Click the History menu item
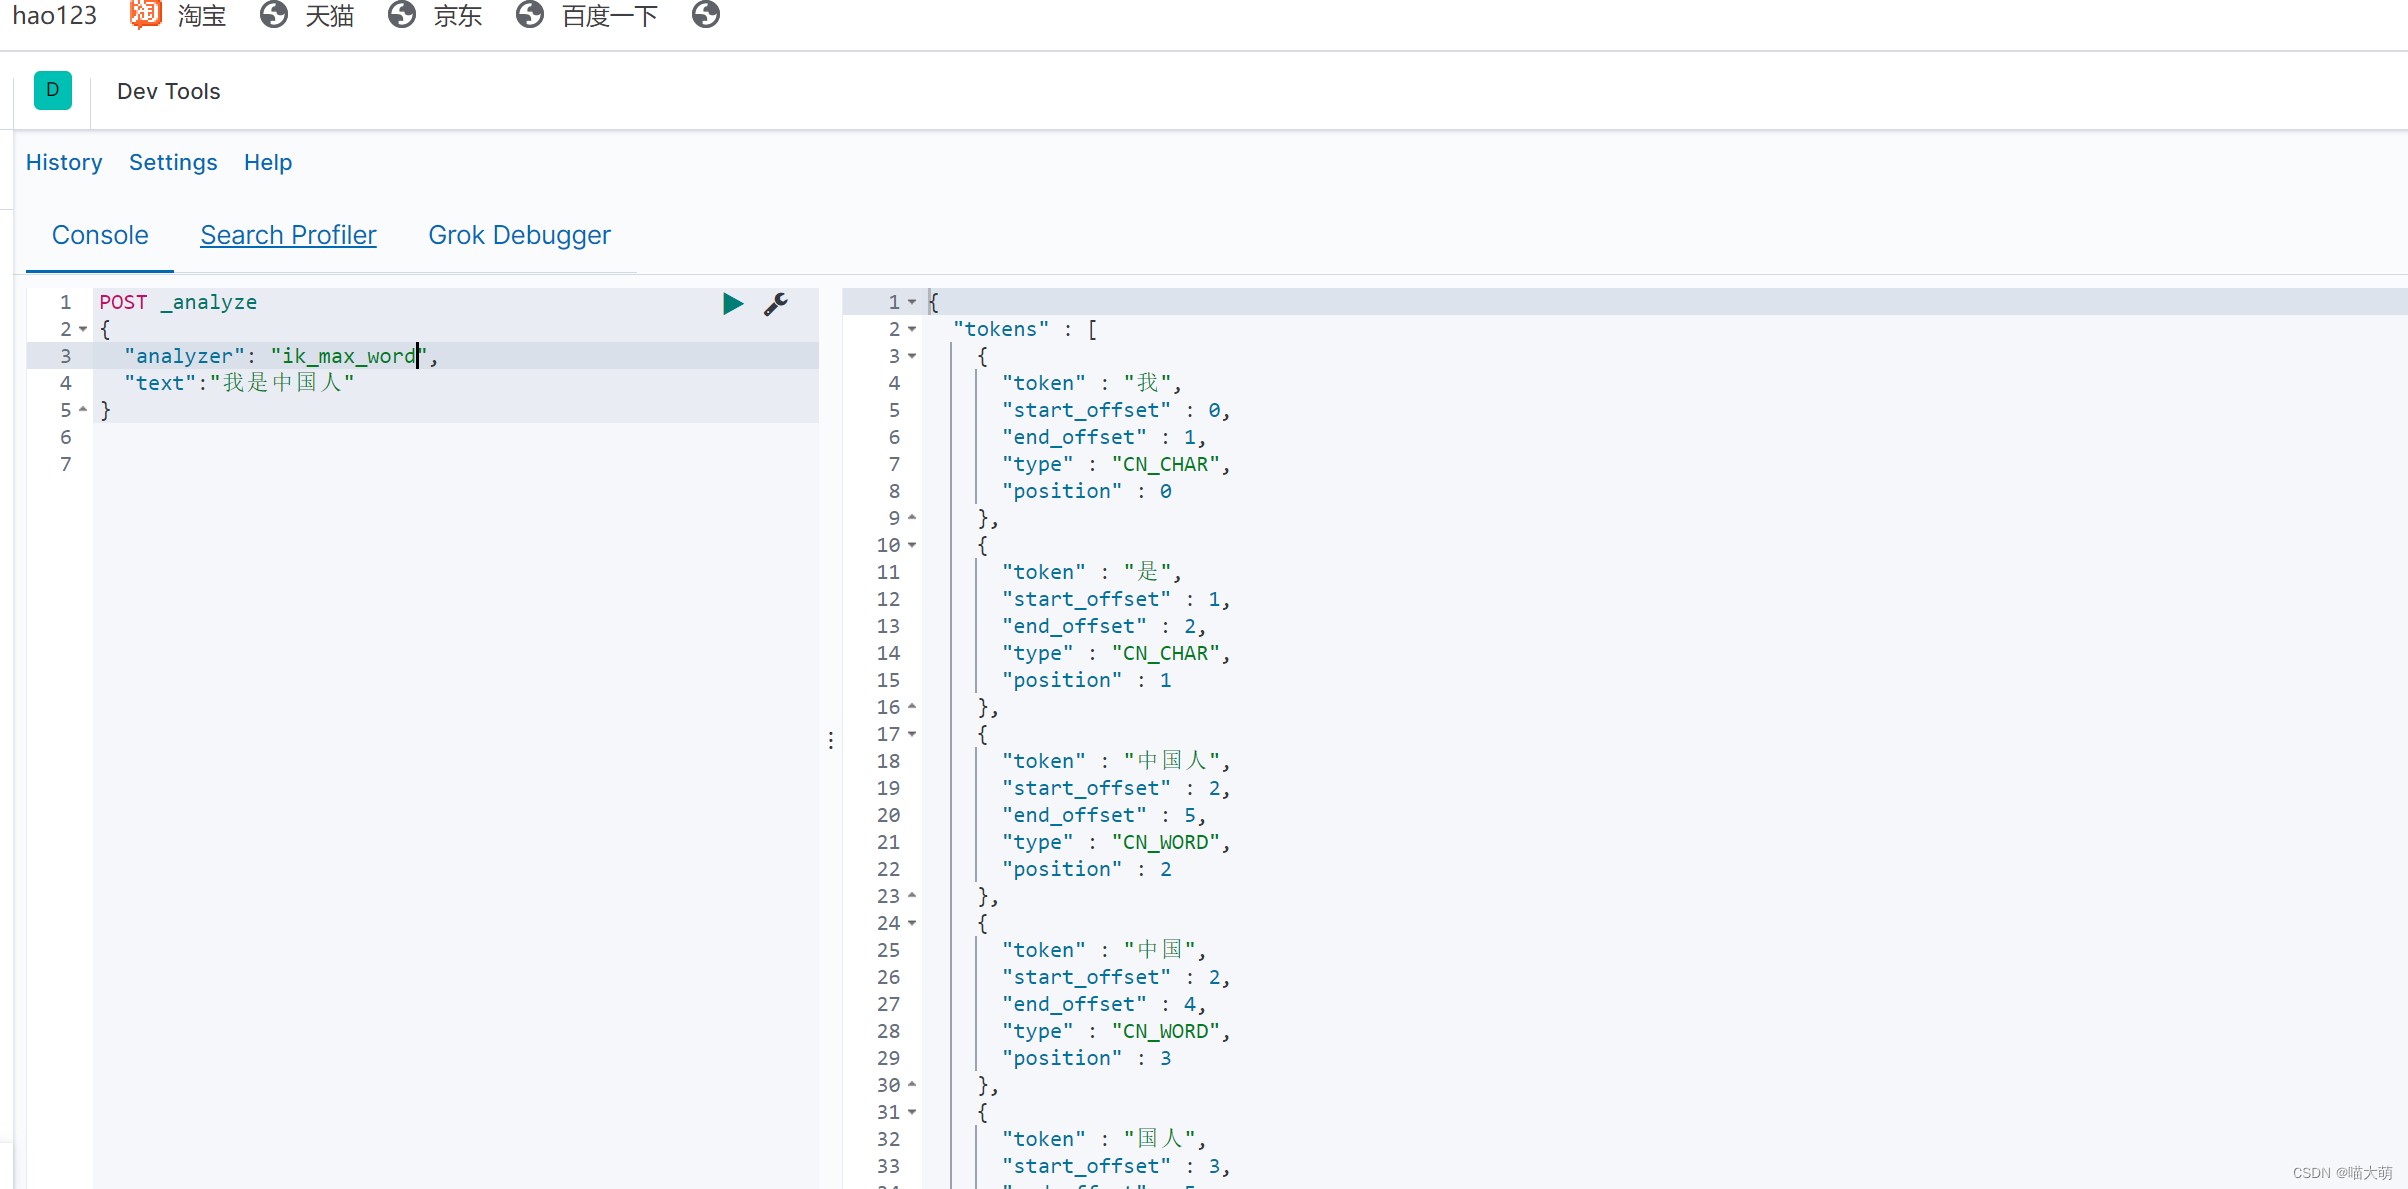2408x1189 pixels. pos(64,161)
